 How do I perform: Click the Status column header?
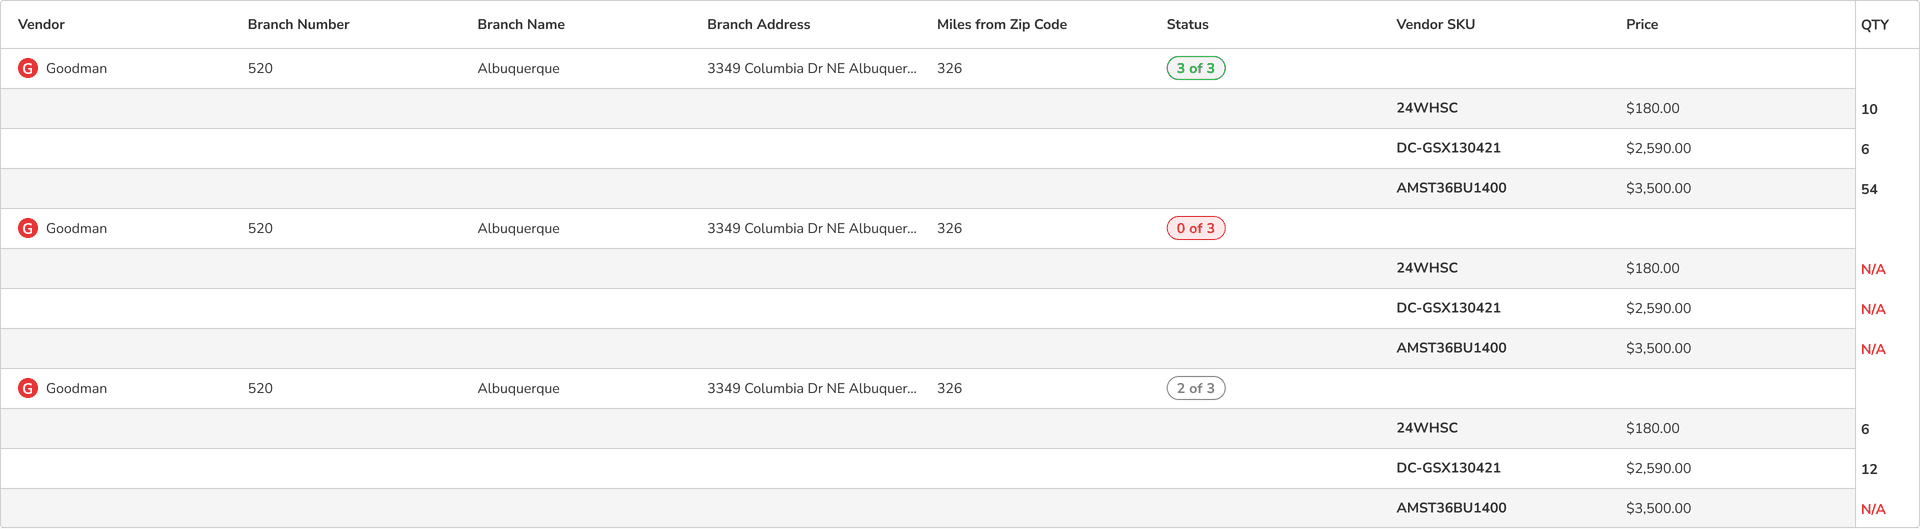[1187, 24]
